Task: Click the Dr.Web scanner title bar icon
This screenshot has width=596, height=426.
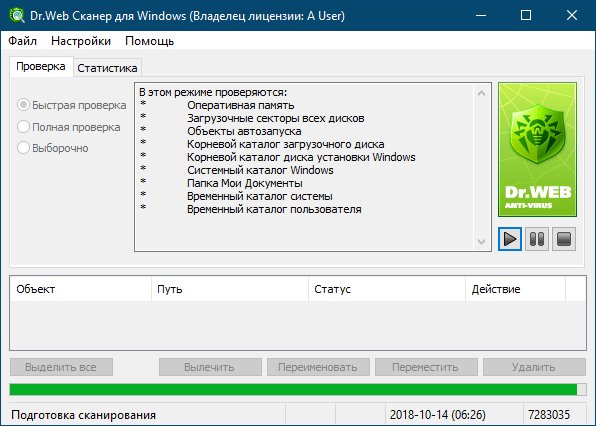Action: pos(17,16)
